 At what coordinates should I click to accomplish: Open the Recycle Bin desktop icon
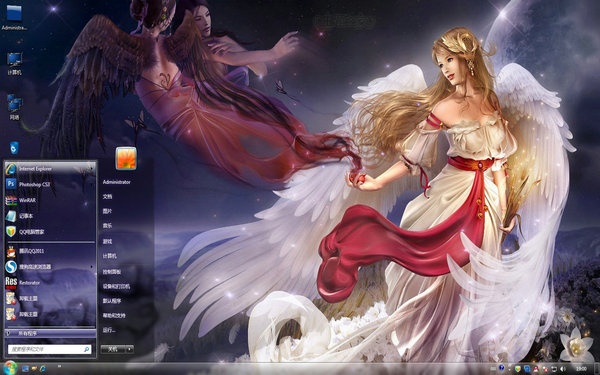coord(14,148)
